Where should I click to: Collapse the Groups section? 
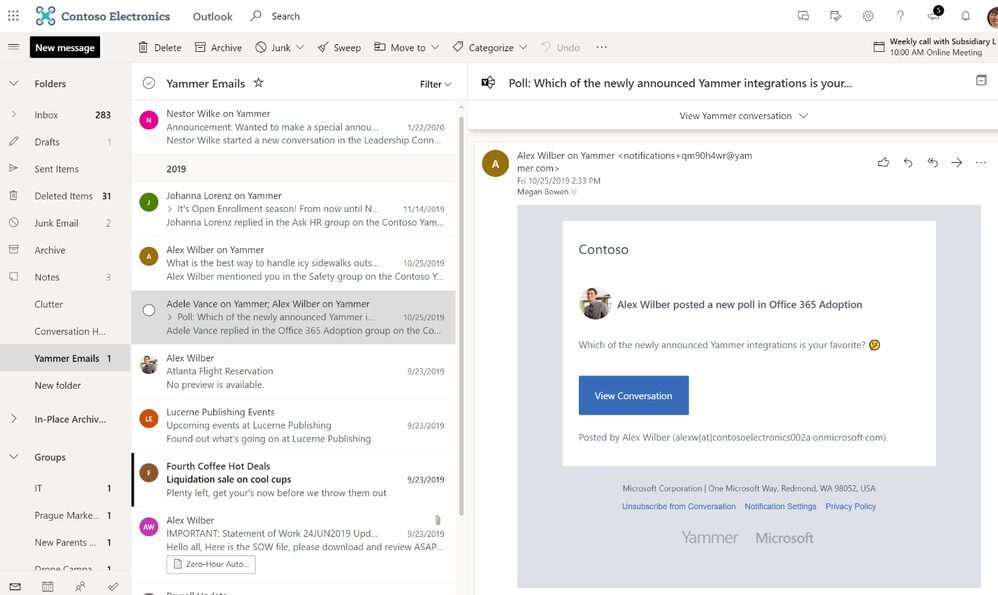[13, 457]
